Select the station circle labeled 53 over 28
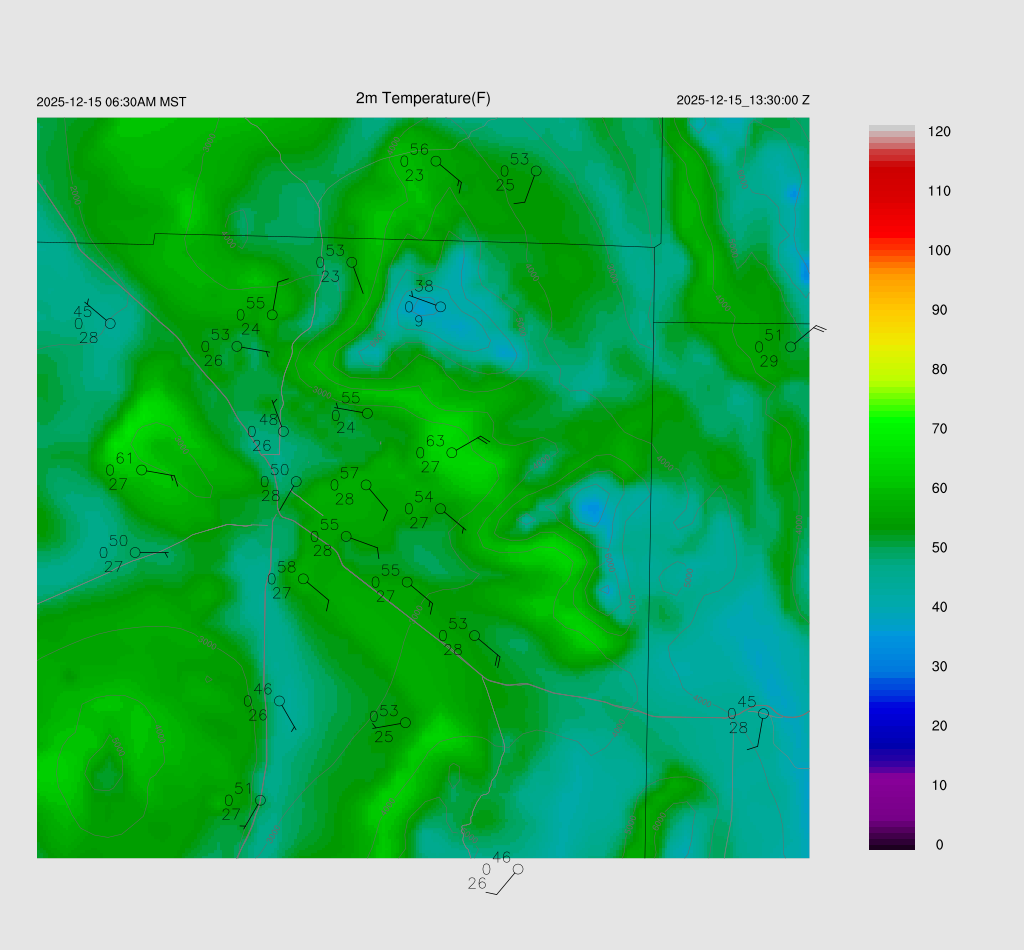The height and width of the screenshot is (950, 1024). 474,636
